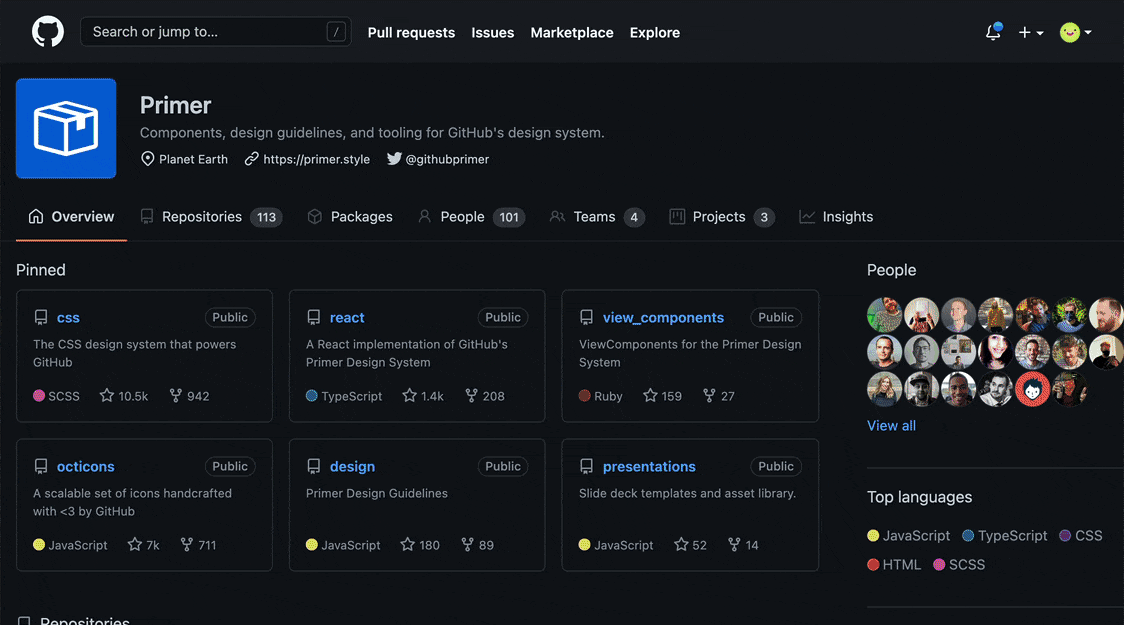The image size is (1124, 625).
Task: Click the 113 repositories counter badge
Action: point(267,217)
